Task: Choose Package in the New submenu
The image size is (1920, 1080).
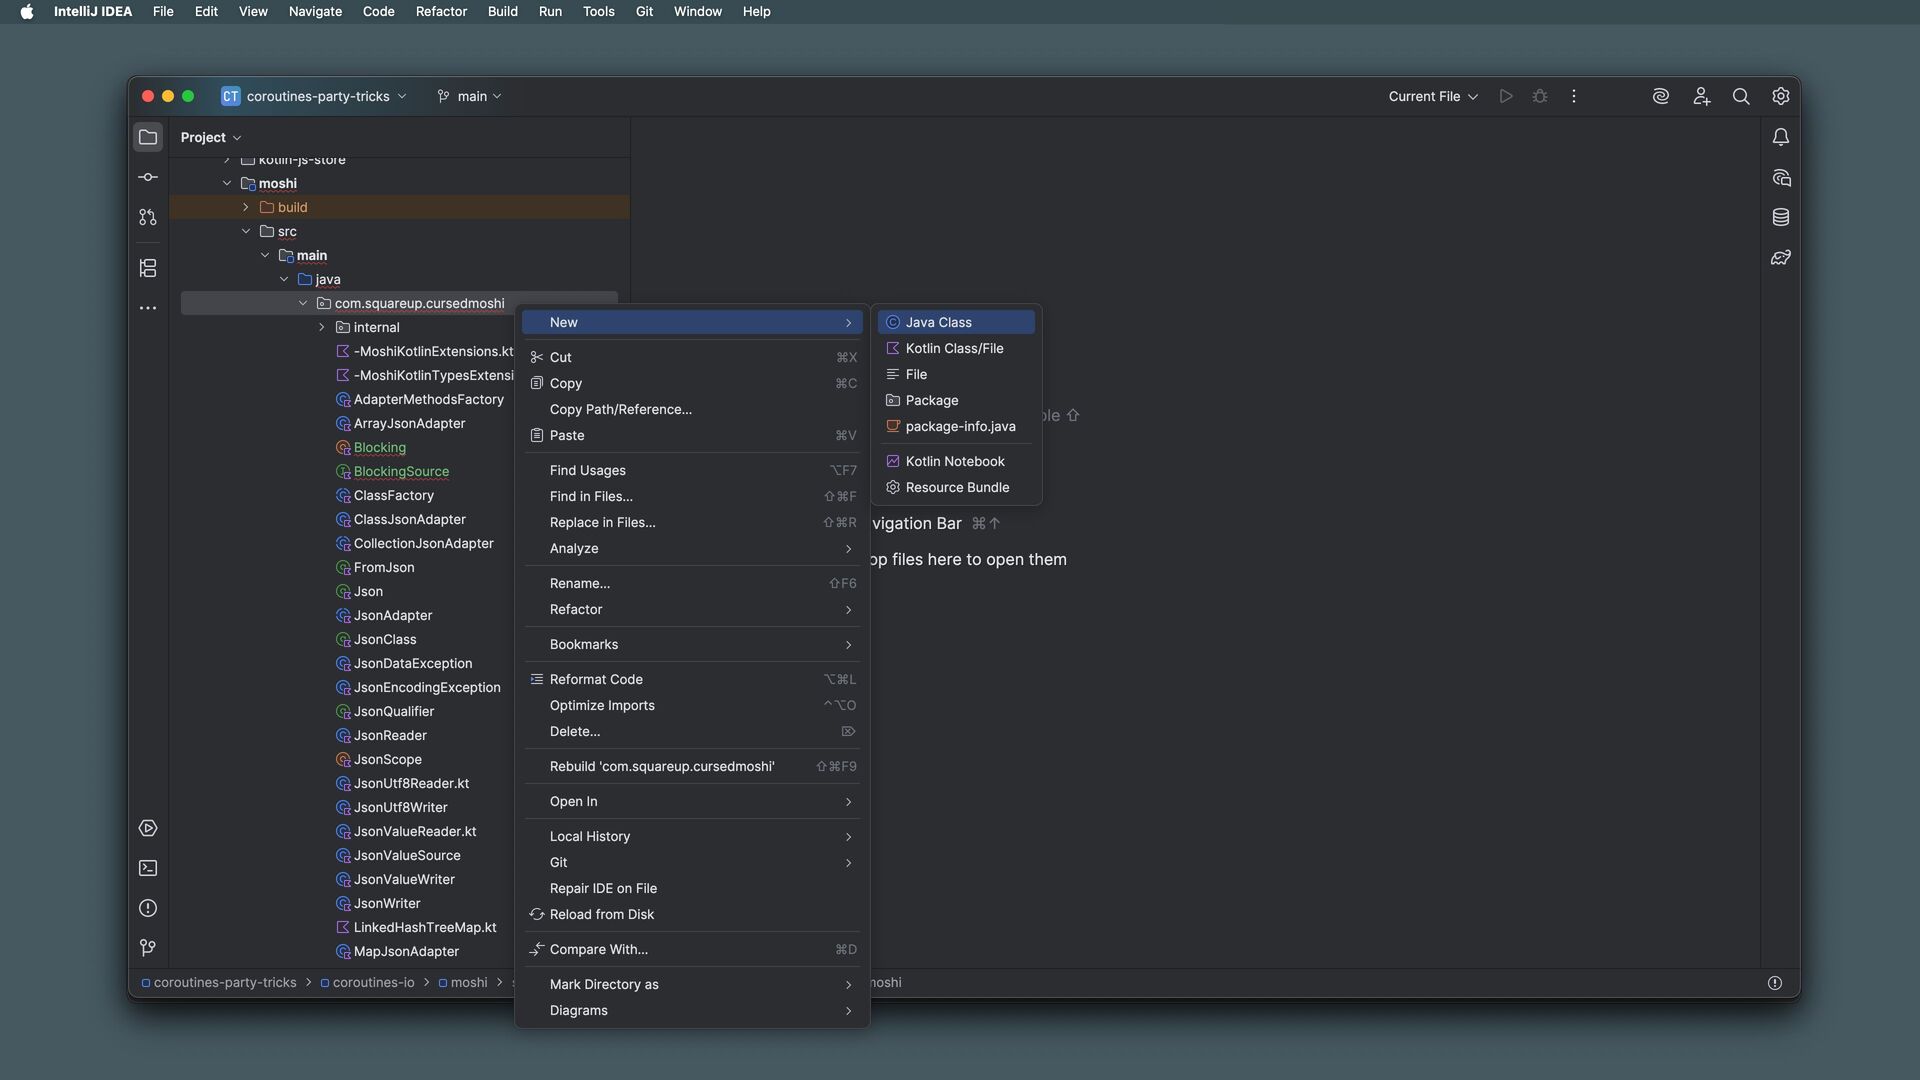Action: click(x=956, y=400)
